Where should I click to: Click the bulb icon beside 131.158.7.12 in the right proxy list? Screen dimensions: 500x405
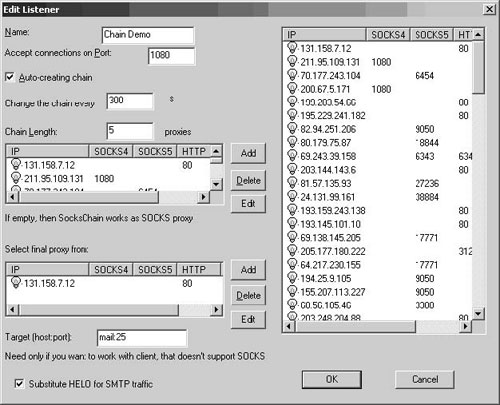point(292,47)
